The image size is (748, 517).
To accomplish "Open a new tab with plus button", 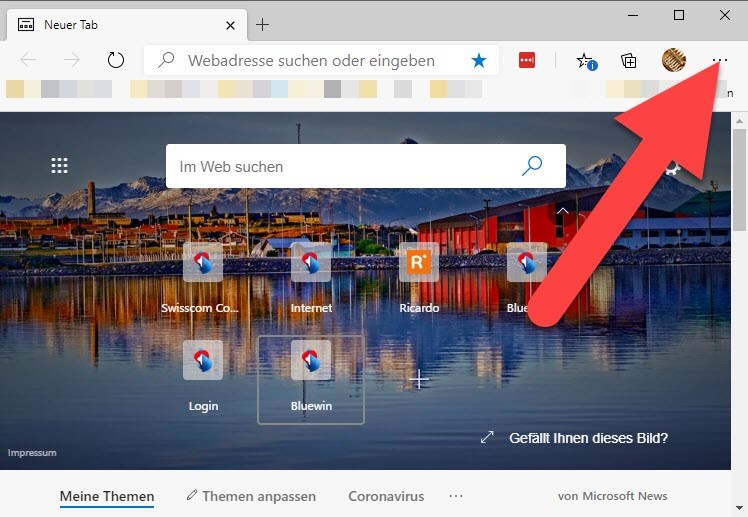I will point(263,24).
